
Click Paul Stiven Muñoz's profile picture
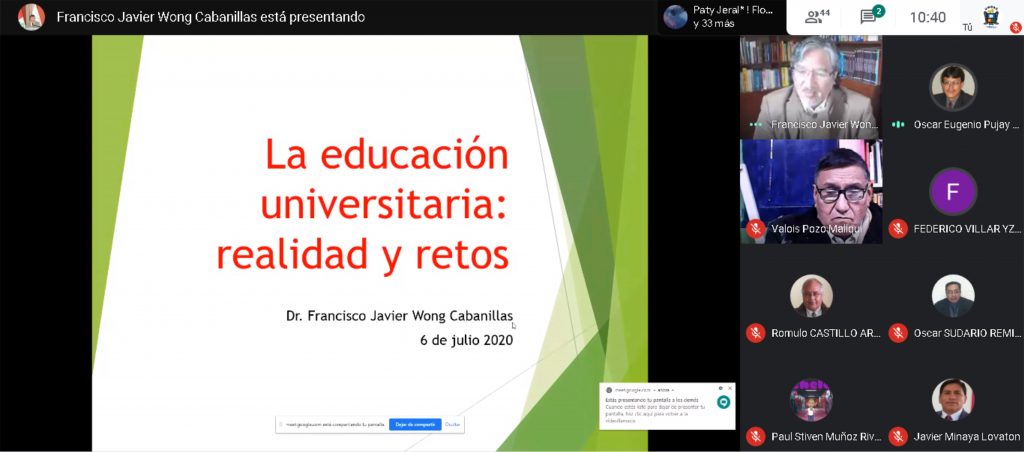811,400
